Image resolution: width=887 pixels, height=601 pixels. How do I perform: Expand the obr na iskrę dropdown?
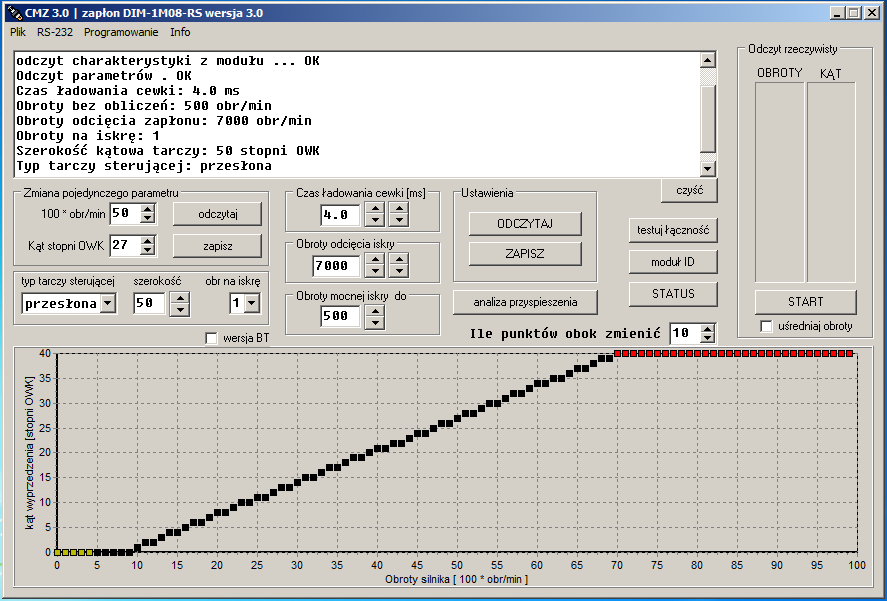pos(251,303)
